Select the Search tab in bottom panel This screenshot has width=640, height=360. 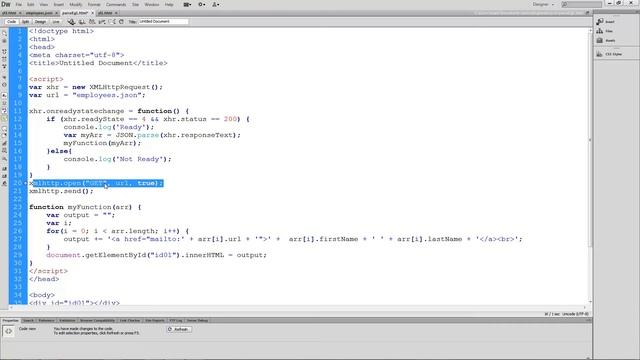pos(28,321)
